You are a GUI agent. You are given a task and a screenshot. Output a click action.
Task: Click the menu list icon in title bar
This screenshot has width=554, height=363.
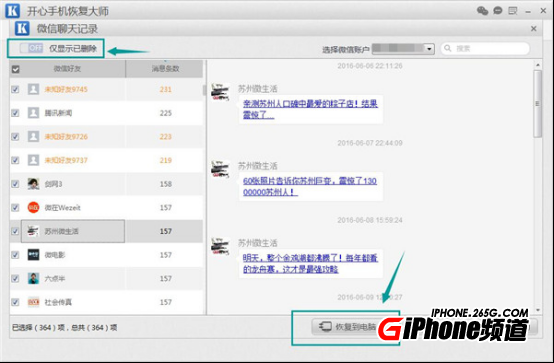pos(513,11)
